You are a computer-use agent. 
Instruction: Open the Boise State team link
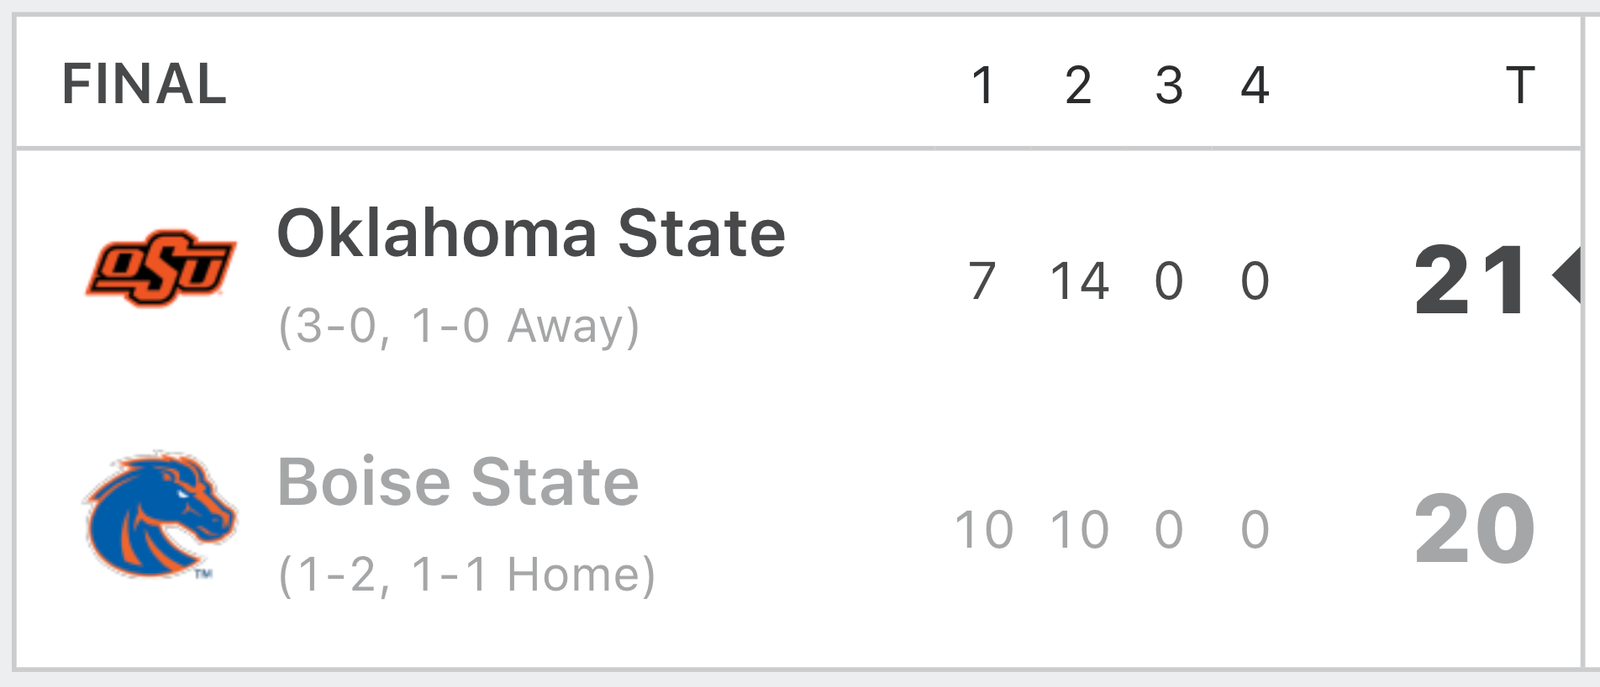tap(458, 482)
